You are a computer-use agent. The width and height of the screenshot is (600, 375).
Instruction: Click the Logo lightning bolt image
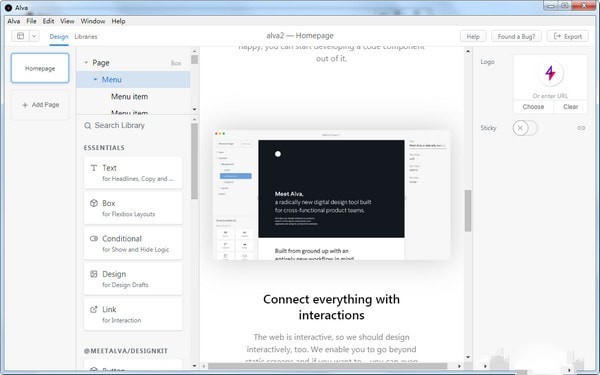click(550, 73)
